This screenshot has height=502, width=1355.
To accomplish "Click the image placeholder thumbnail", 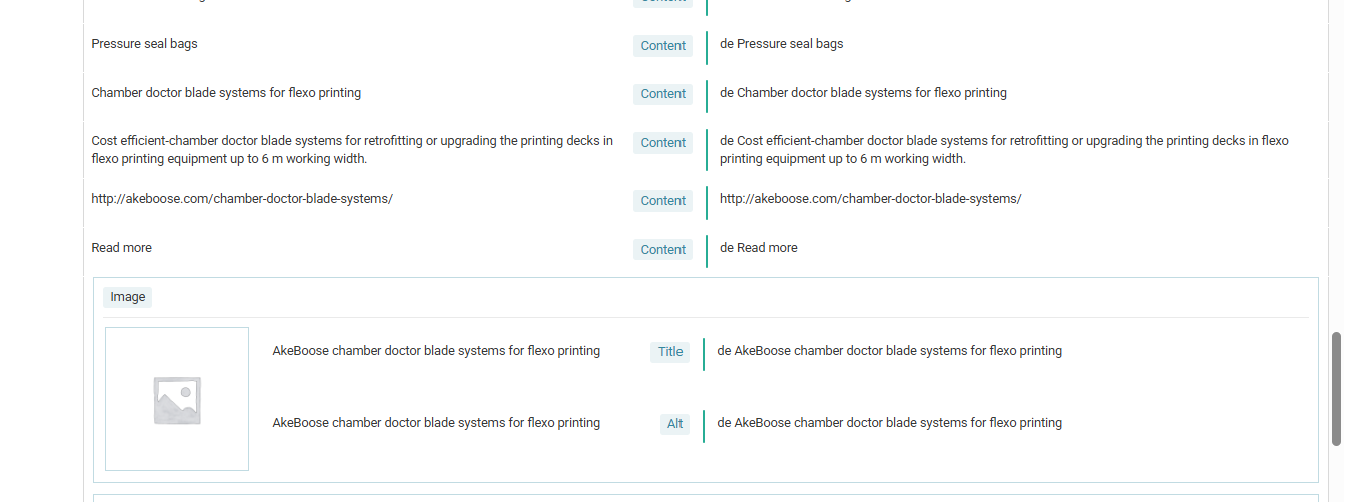I will [177, 399].
